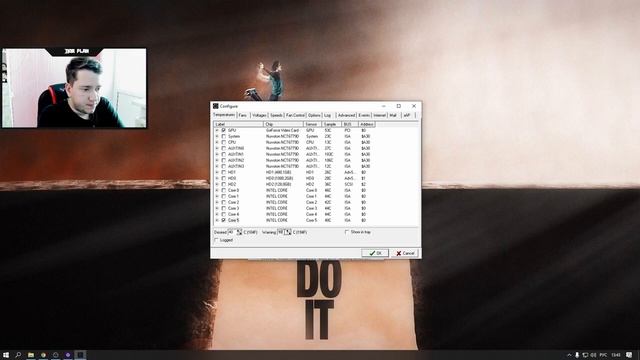This screenshot has height=360, width=640.
Task: Click the network tray icon
Action: pos(585,355)
